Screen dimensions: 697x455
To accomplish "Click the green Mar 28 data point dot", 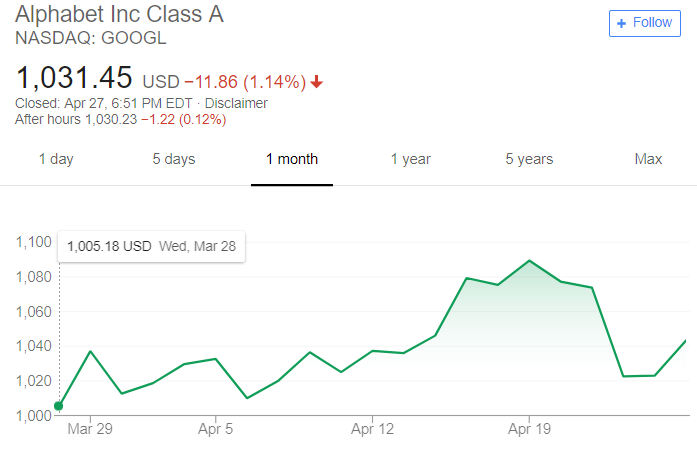I will click(59, 406).
